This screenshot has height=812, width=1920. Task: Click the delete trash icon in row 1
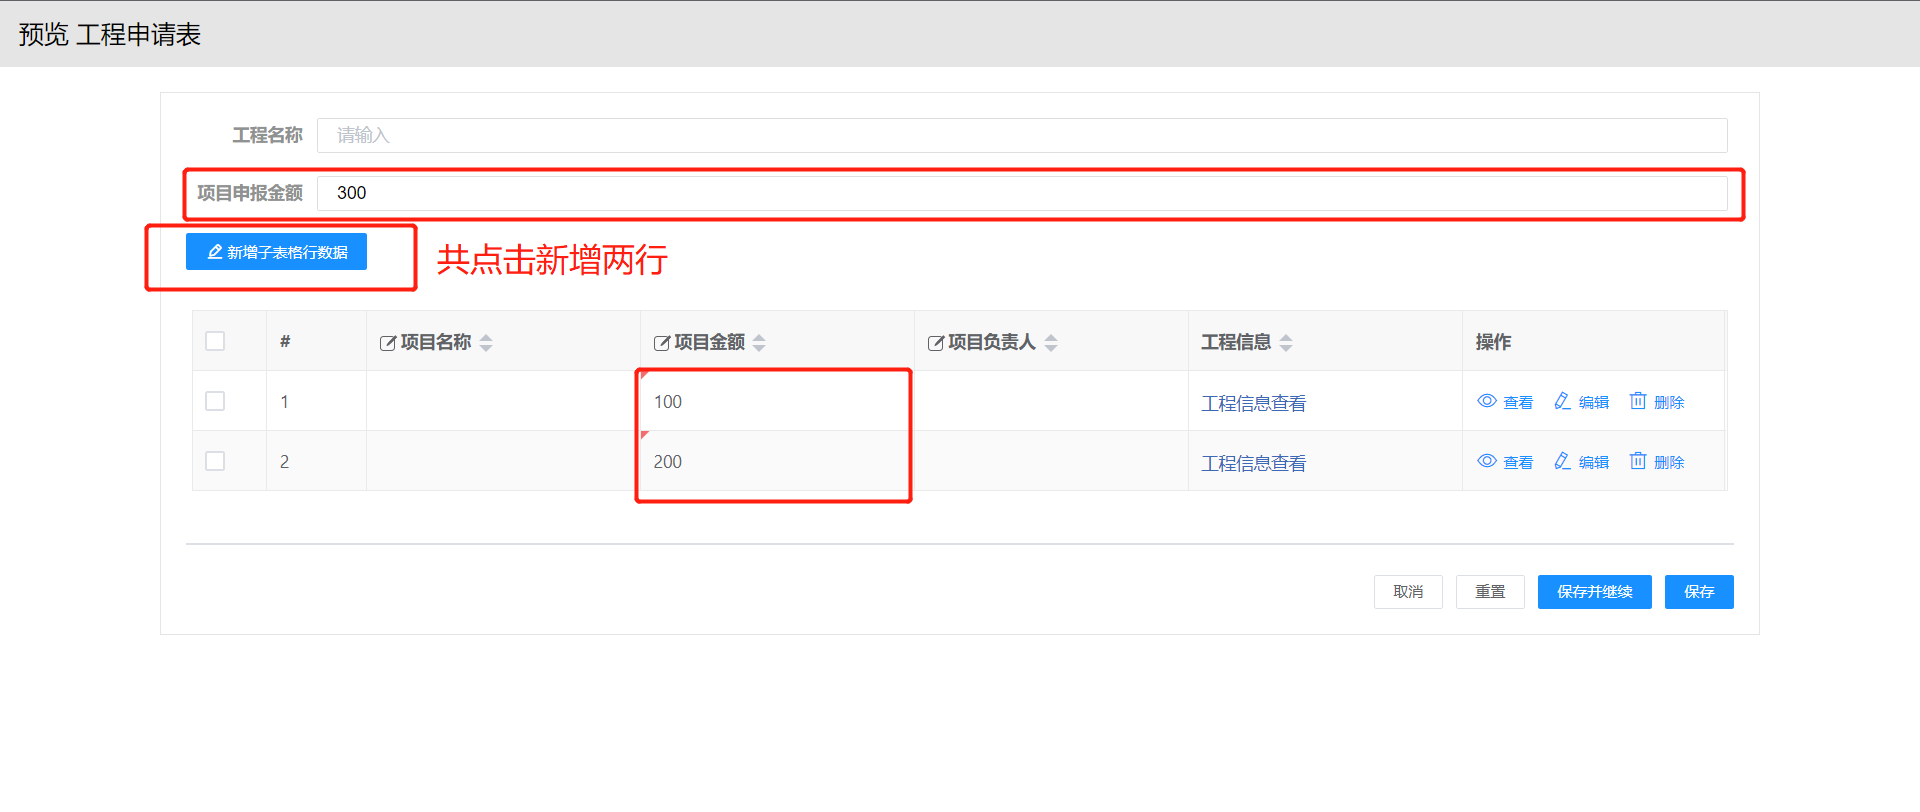[x=1638, y=401]
